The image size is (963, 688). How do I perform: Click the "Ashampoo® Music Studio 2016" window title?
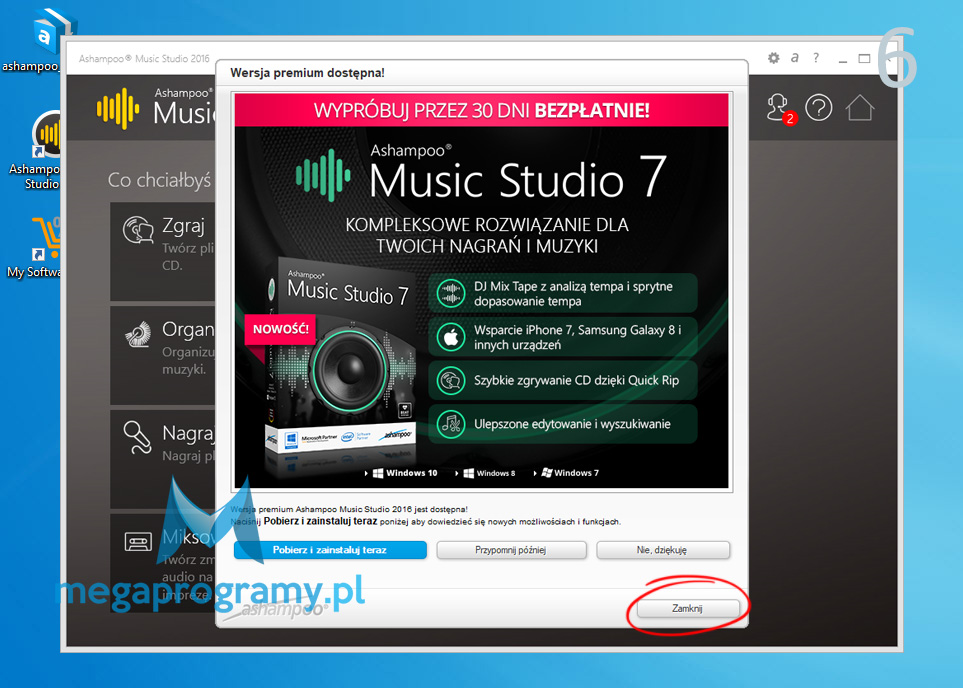coord(144,59)
